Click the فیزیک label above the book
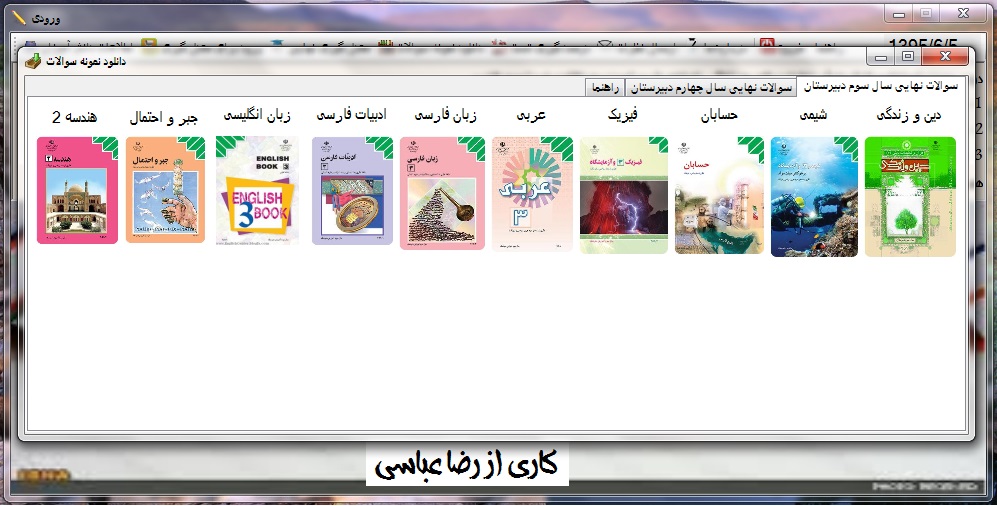Screen dimensions: 997x506 [x=622, y=117]
